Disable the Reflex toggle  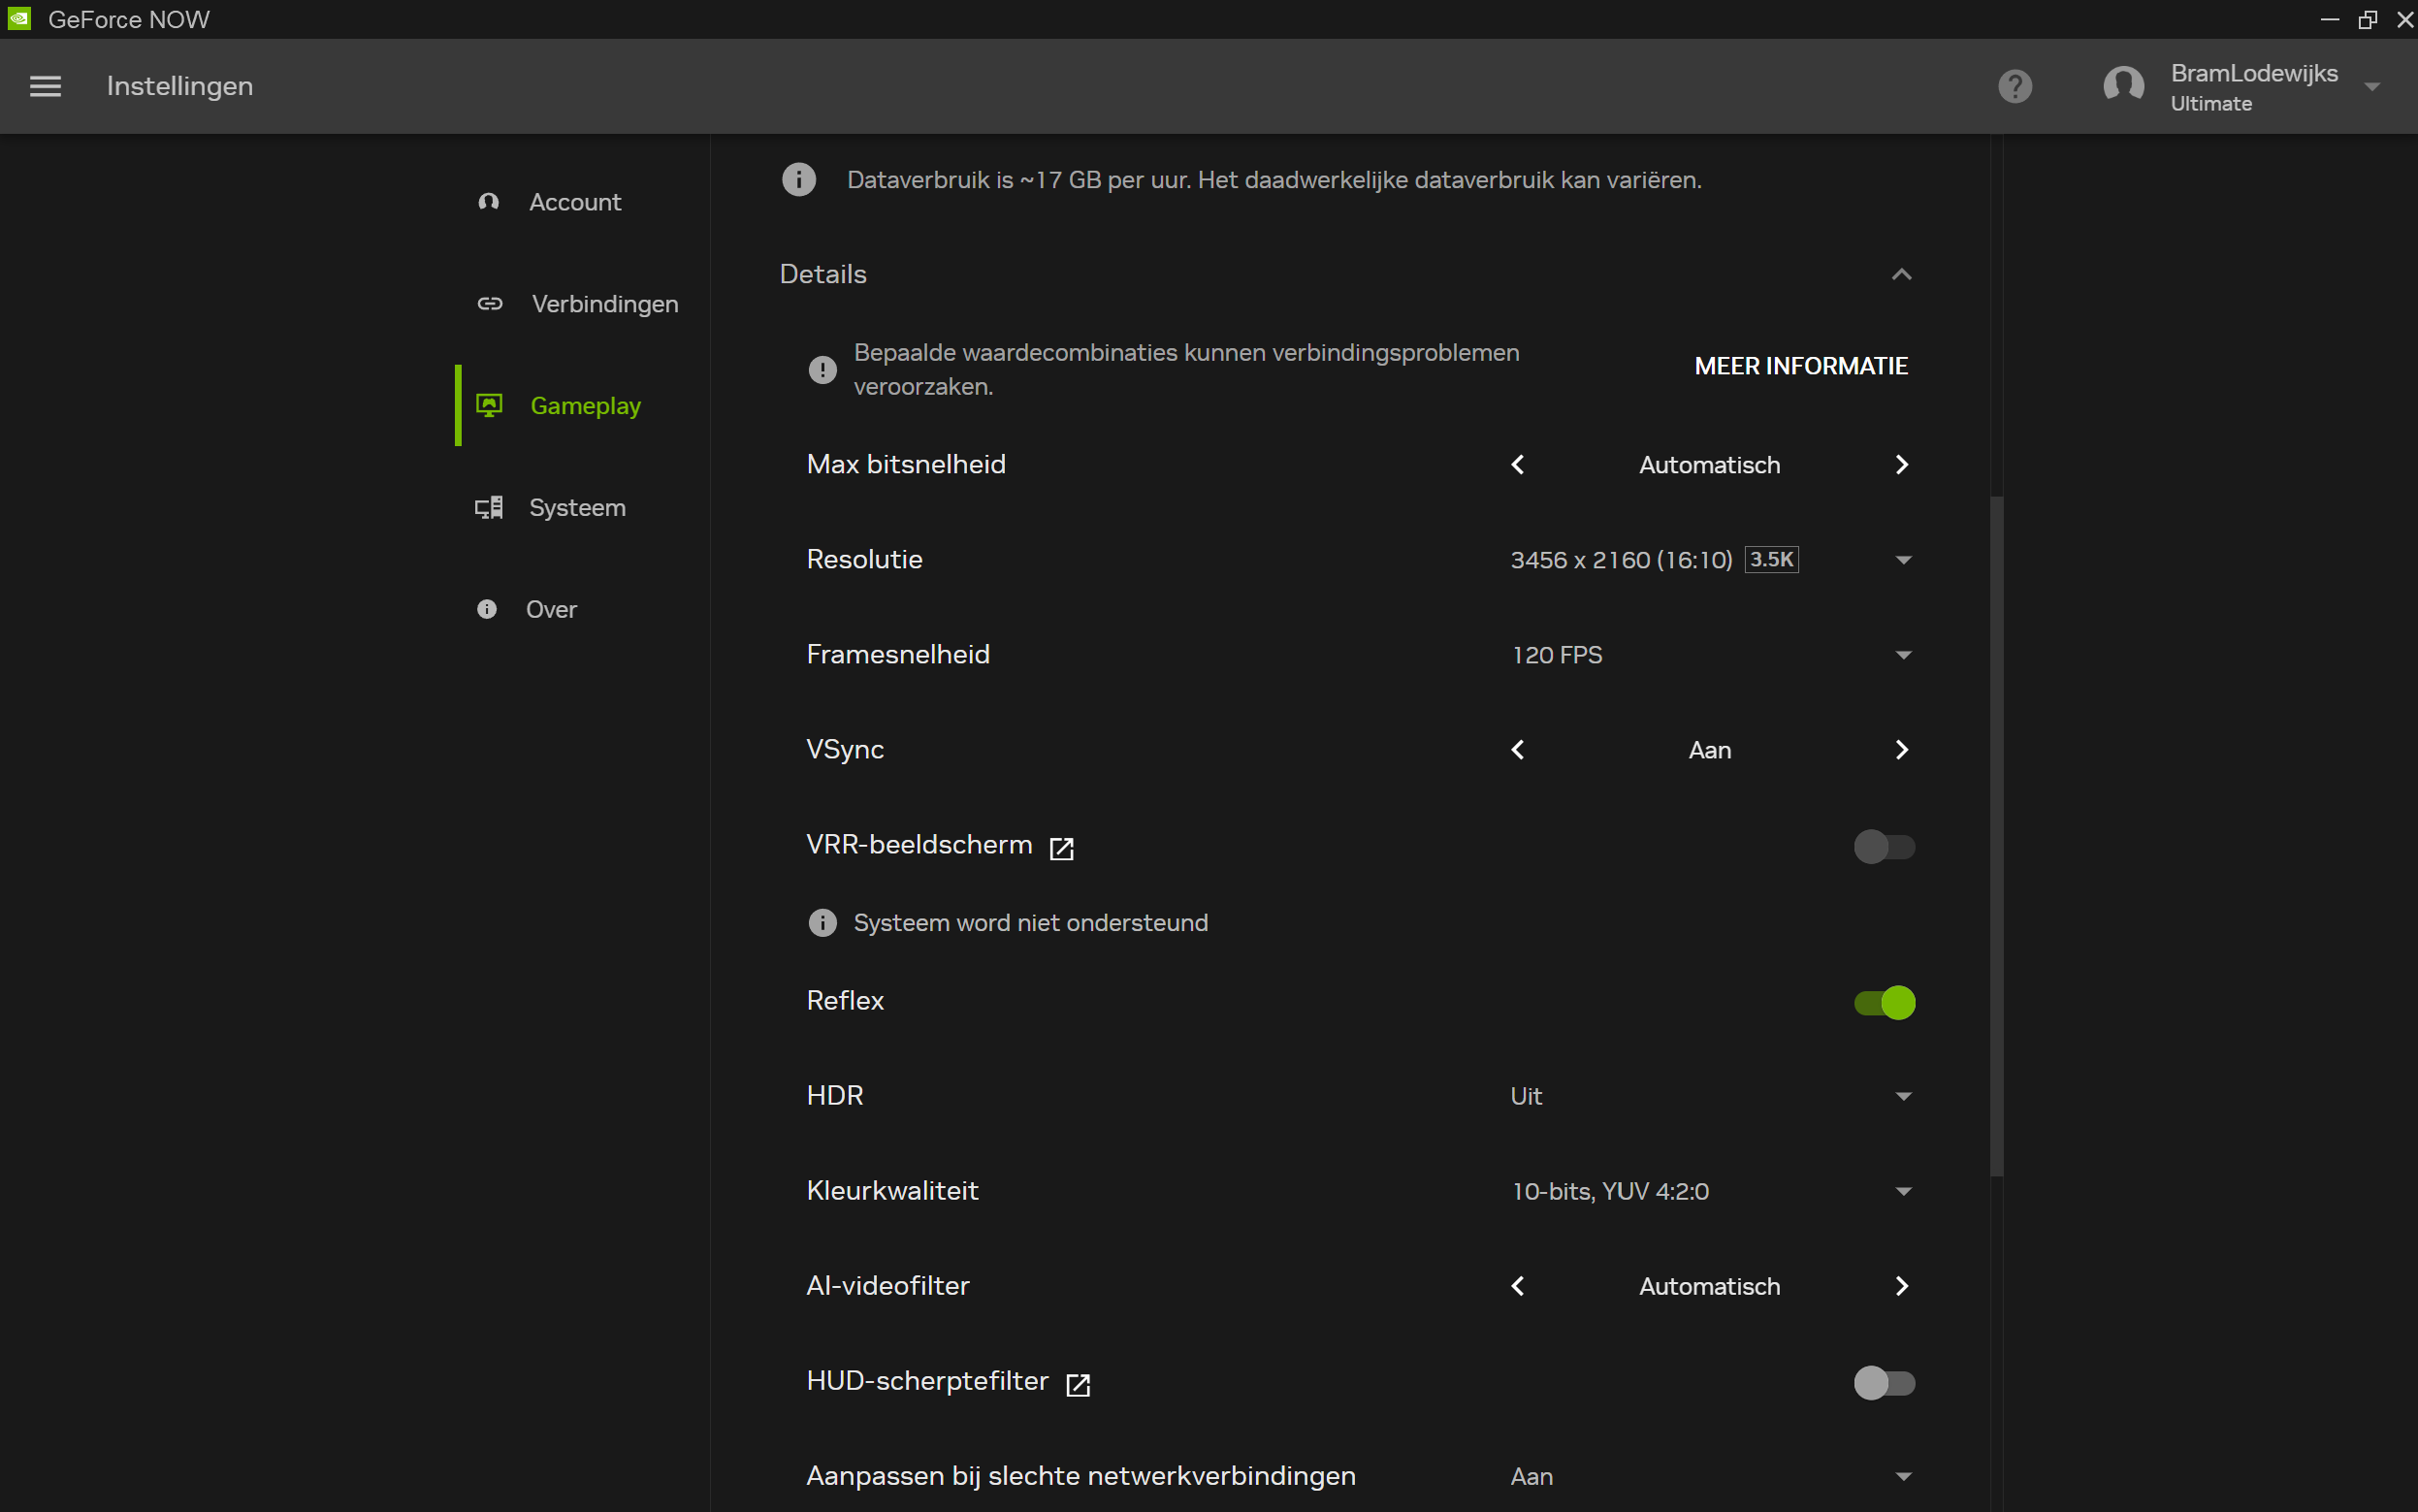pyautogui.click(x=1884, y=1002)
